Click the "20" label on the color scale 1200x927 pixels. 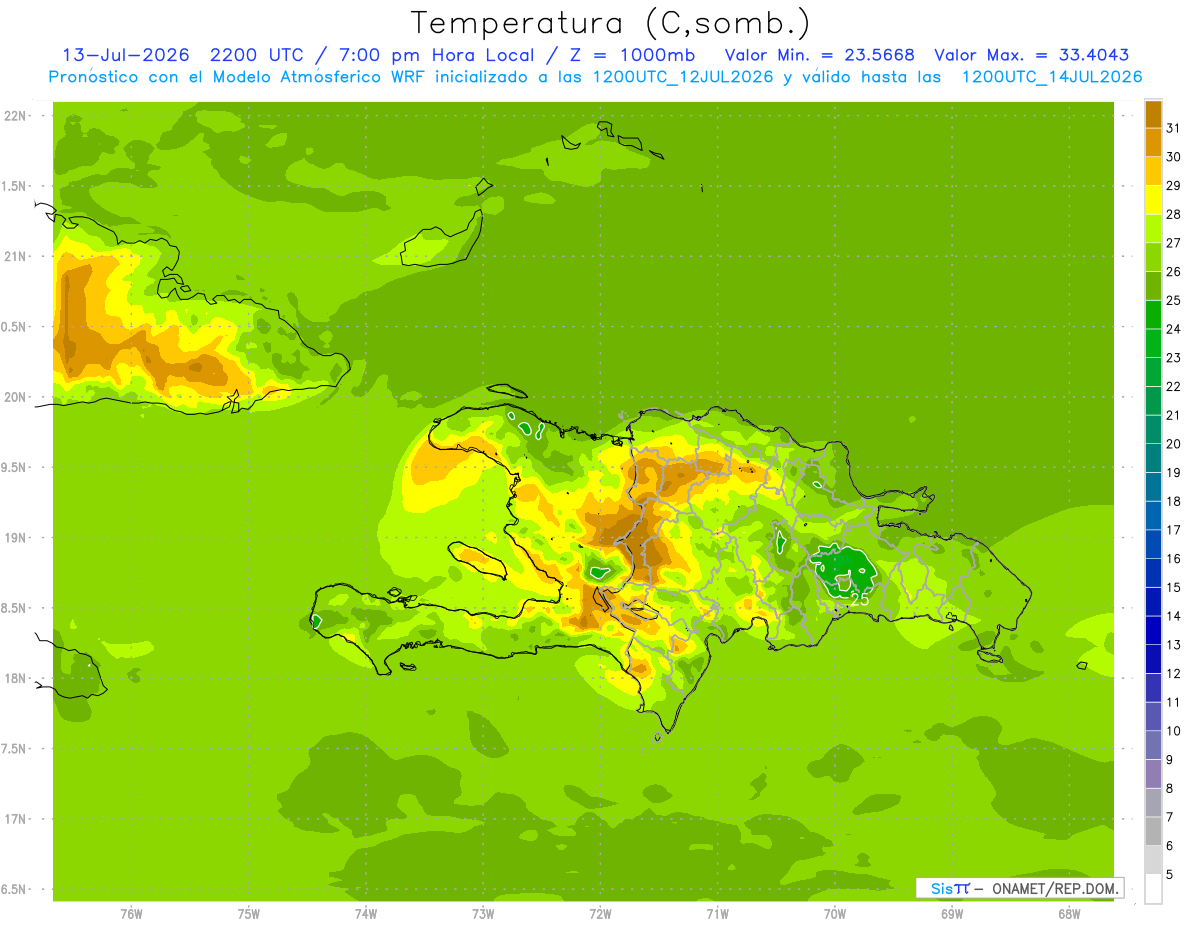click(1174, 444)
